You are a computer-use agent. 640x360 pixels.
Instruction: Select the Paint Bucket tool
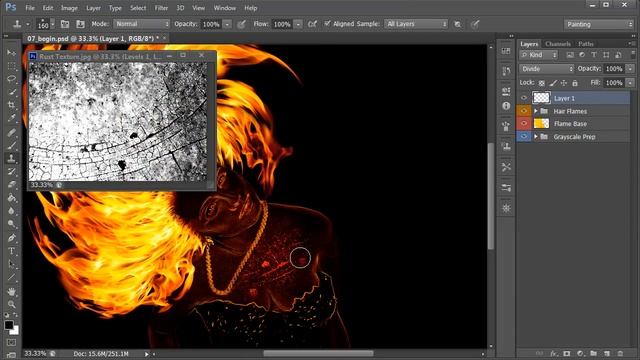[x=11, y=198]
